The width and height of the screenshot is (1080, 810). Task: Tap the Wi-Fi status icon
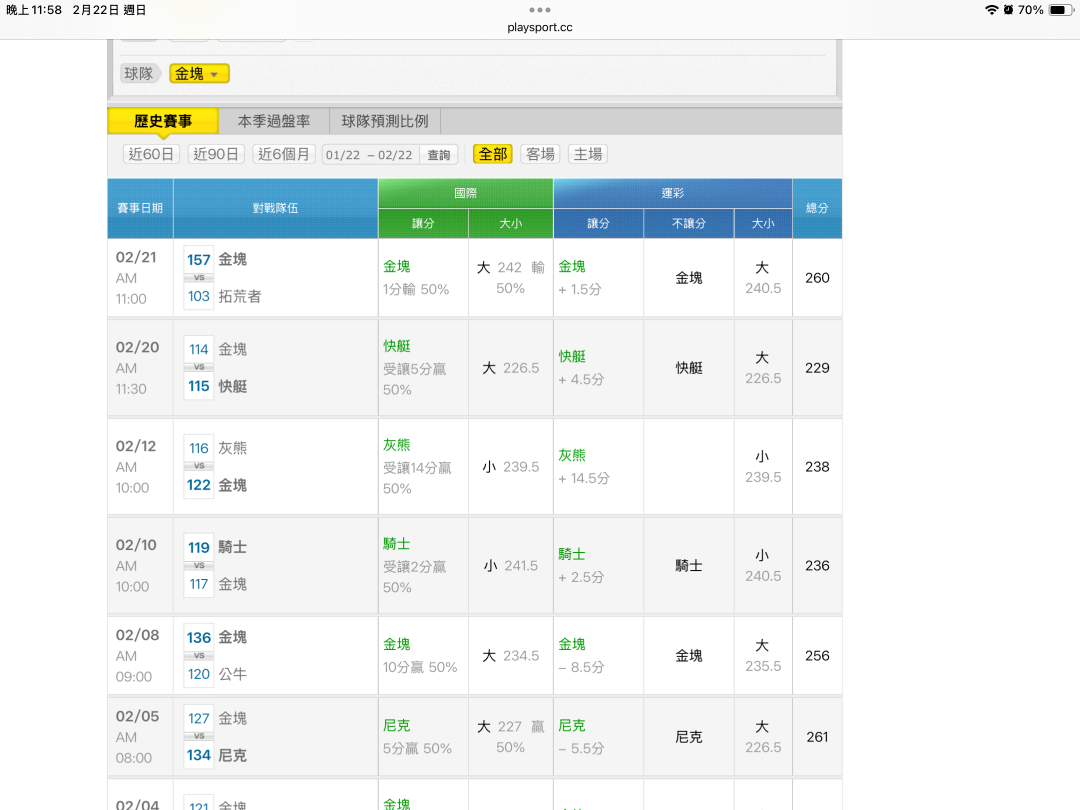[991, 10]
